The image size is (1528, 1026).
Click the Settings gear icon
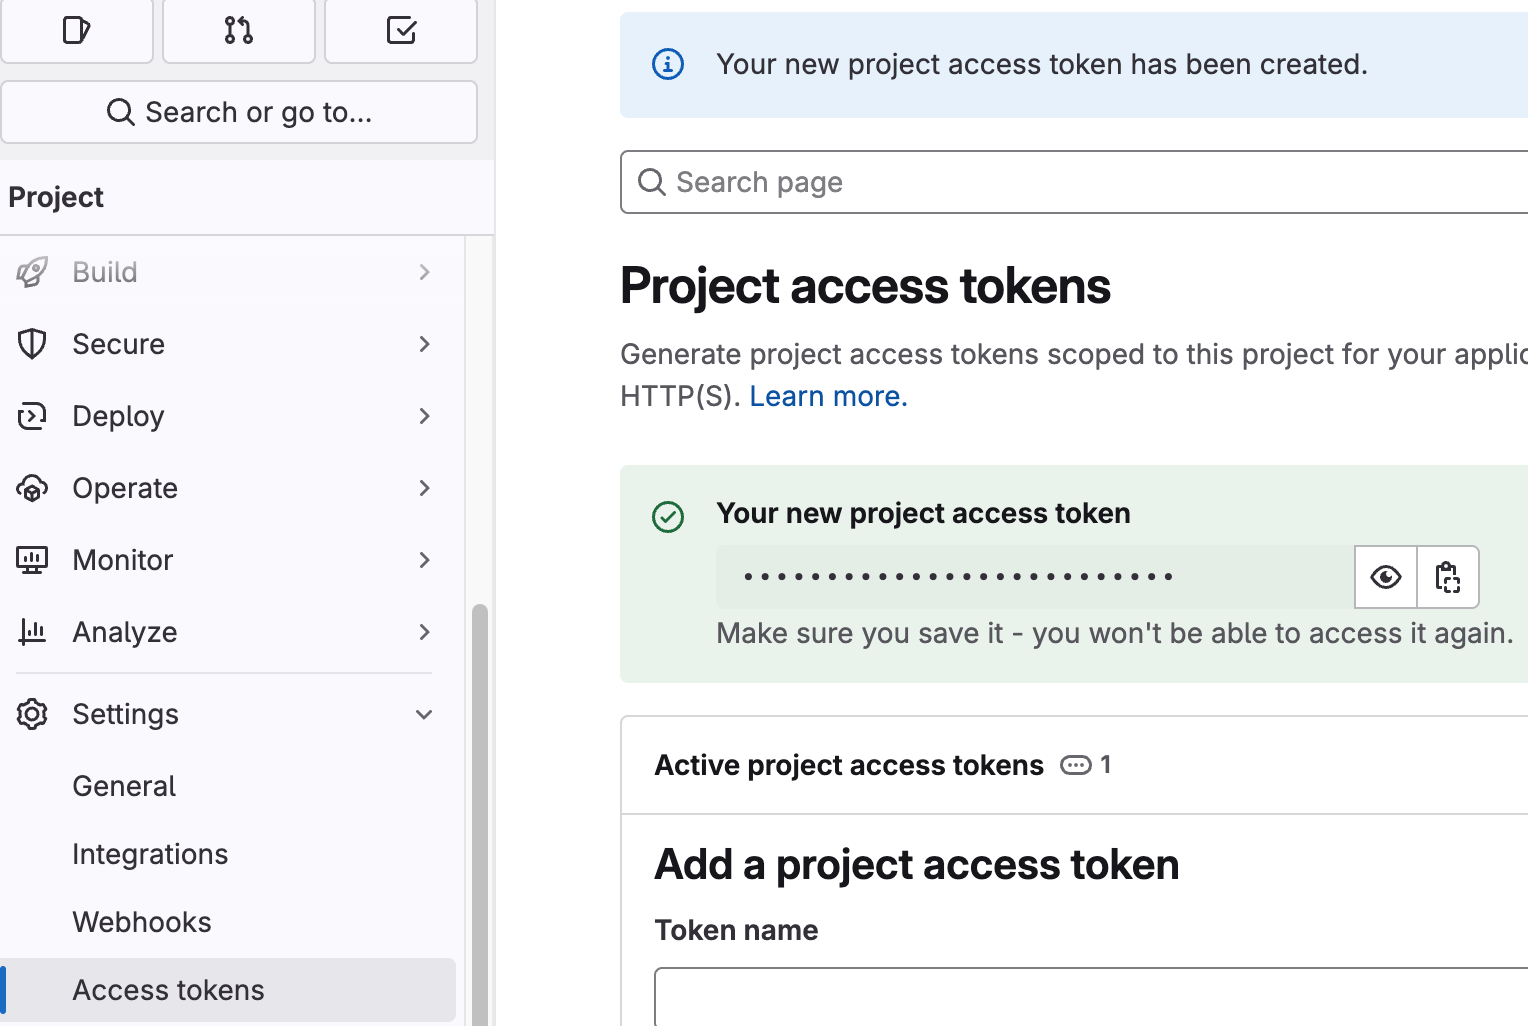(32, 714)
